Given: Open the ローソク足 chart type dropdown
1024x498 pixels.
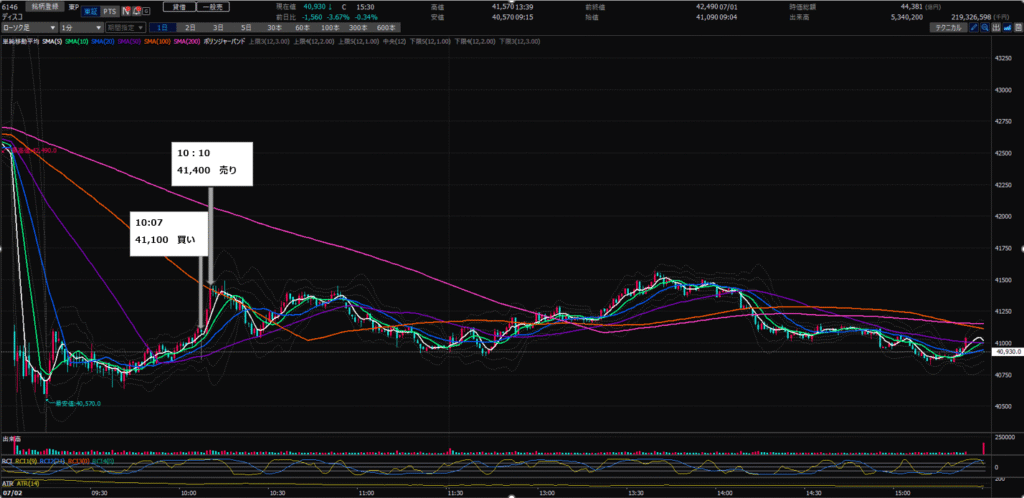Looking at the screenshot, I should (29, 28).
